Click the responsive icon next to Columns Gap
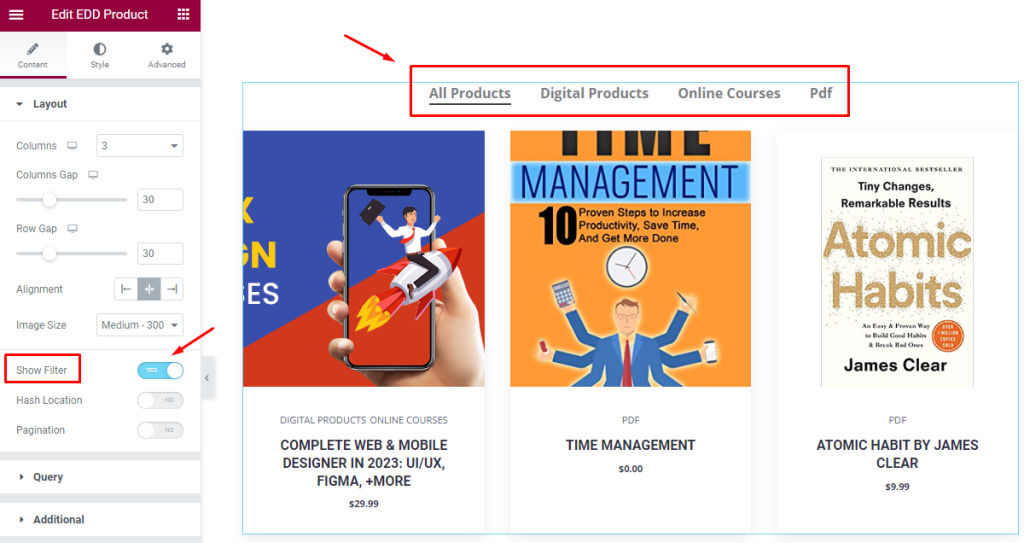 93,174
